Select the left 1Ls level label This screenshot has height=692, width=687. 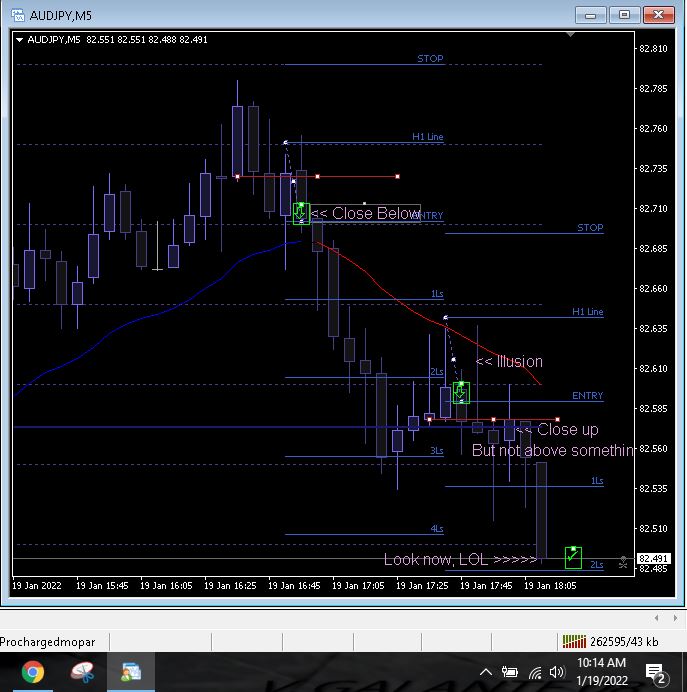click(437, 293)
